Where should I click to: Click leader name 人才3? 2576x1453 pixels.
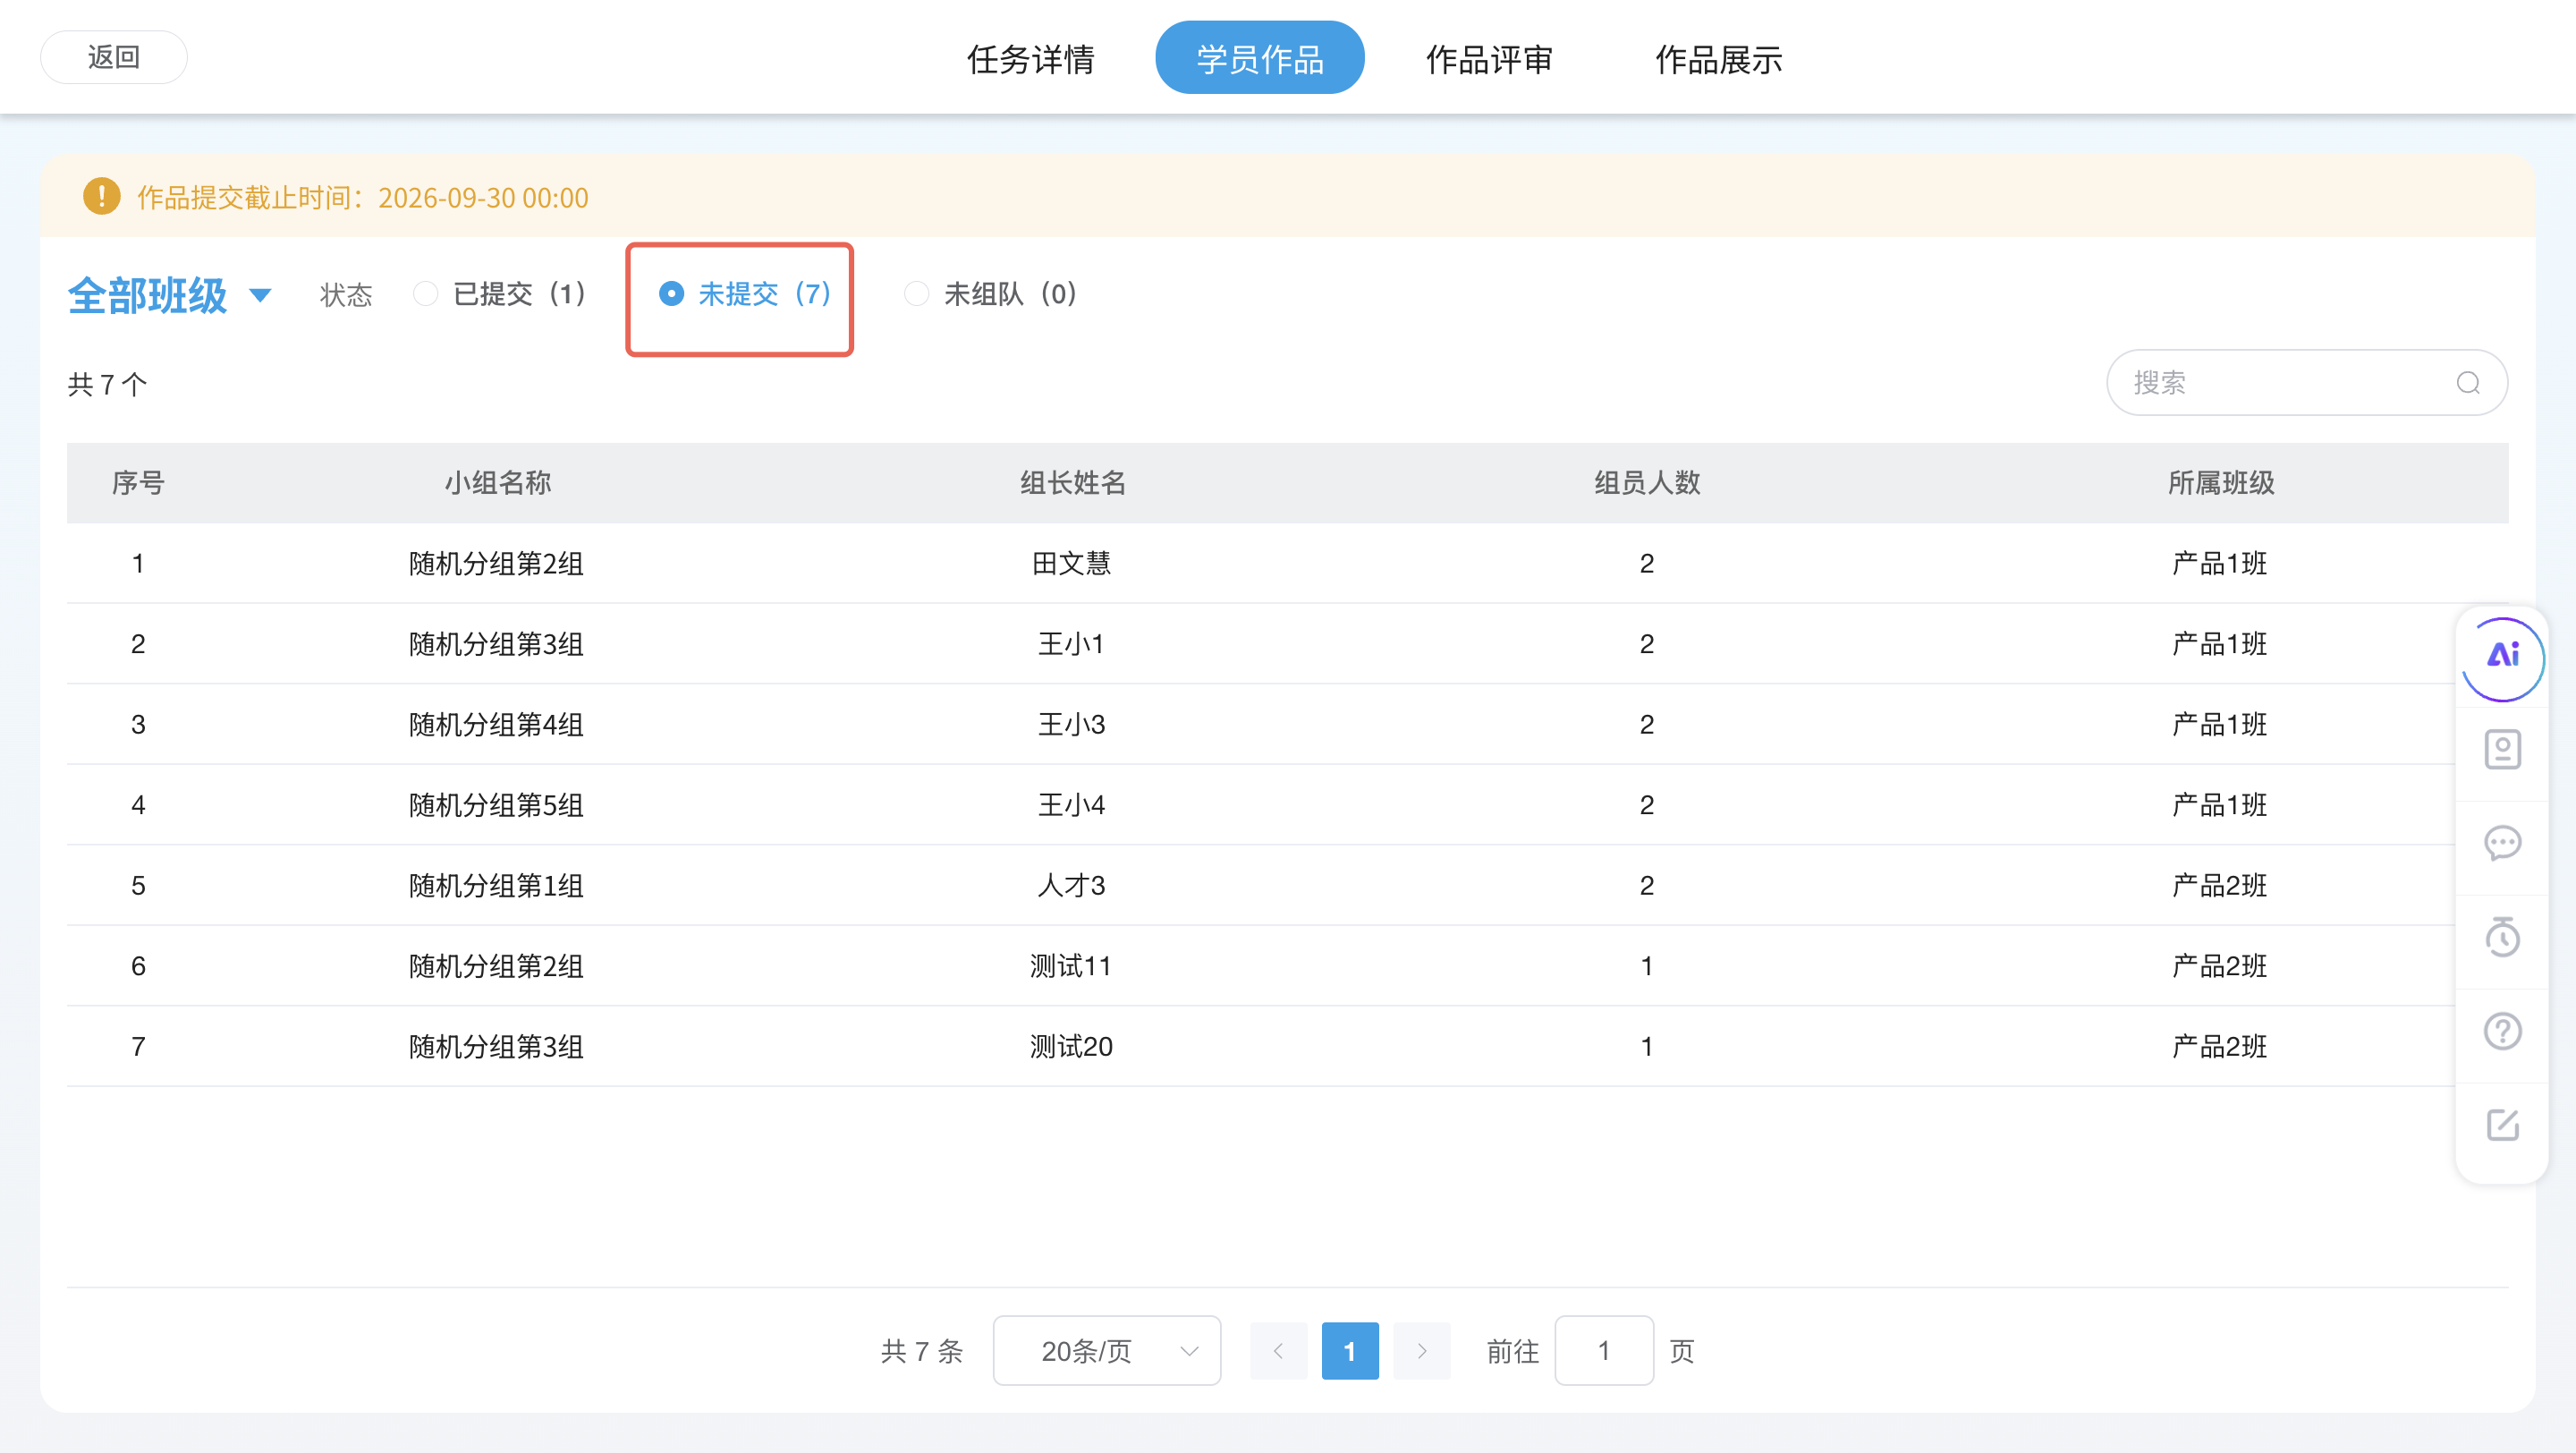(x=1071, y=886)
